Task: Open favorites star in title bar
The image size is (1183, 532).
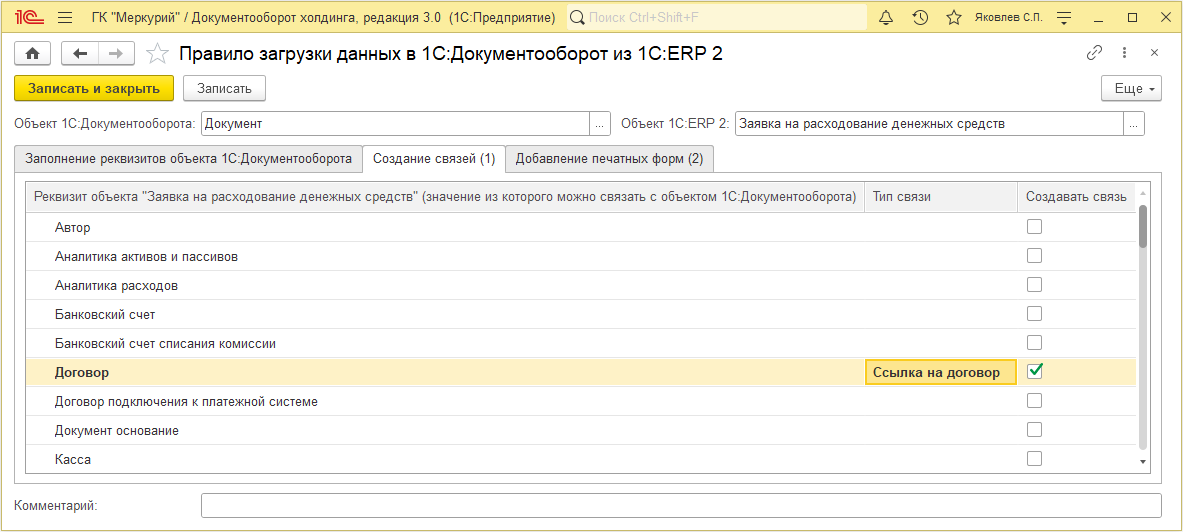Action: pyautogui.click(x=954, y=17)
